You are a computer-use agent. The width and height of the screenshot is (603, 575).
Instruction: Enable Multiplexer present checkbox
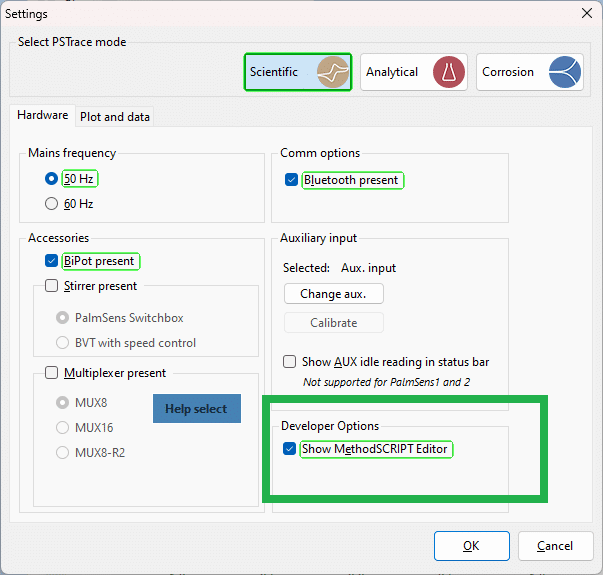[x=51, y=373]
